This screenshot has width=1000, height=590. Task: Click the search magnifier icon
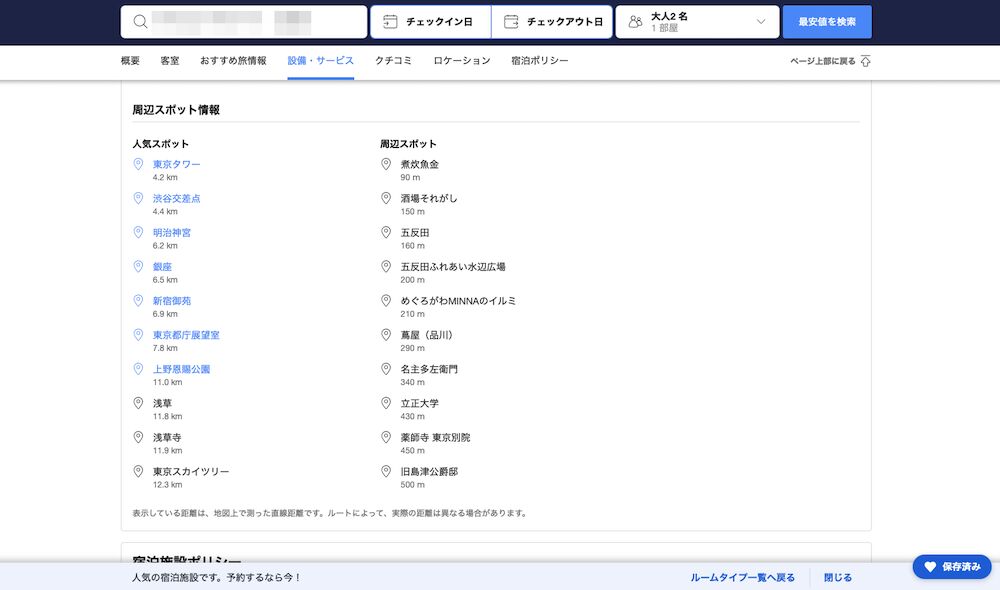(140, 22)
